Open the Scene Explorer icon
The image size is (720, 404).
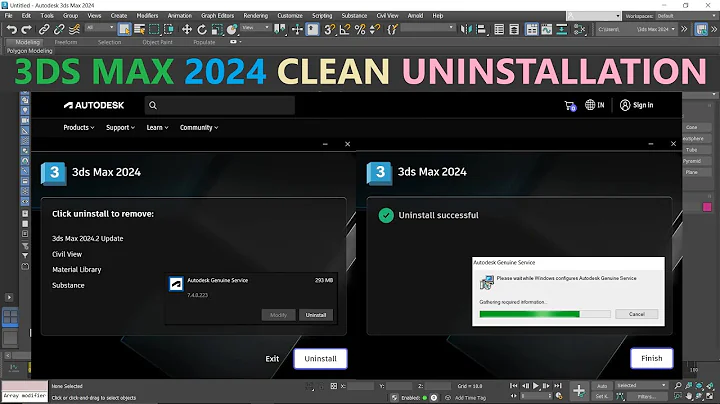499,29
